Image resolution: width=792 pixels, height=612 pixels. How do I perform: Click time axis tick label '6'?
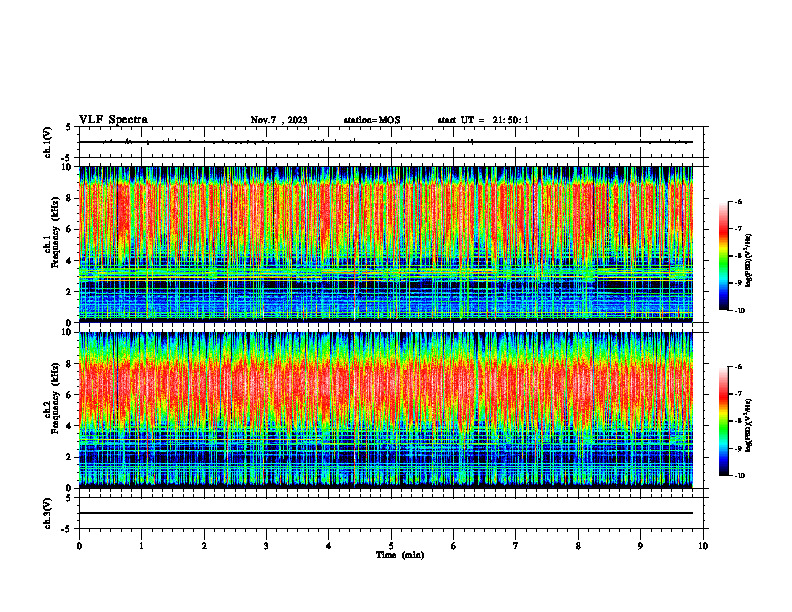click(x=454, y=546)
